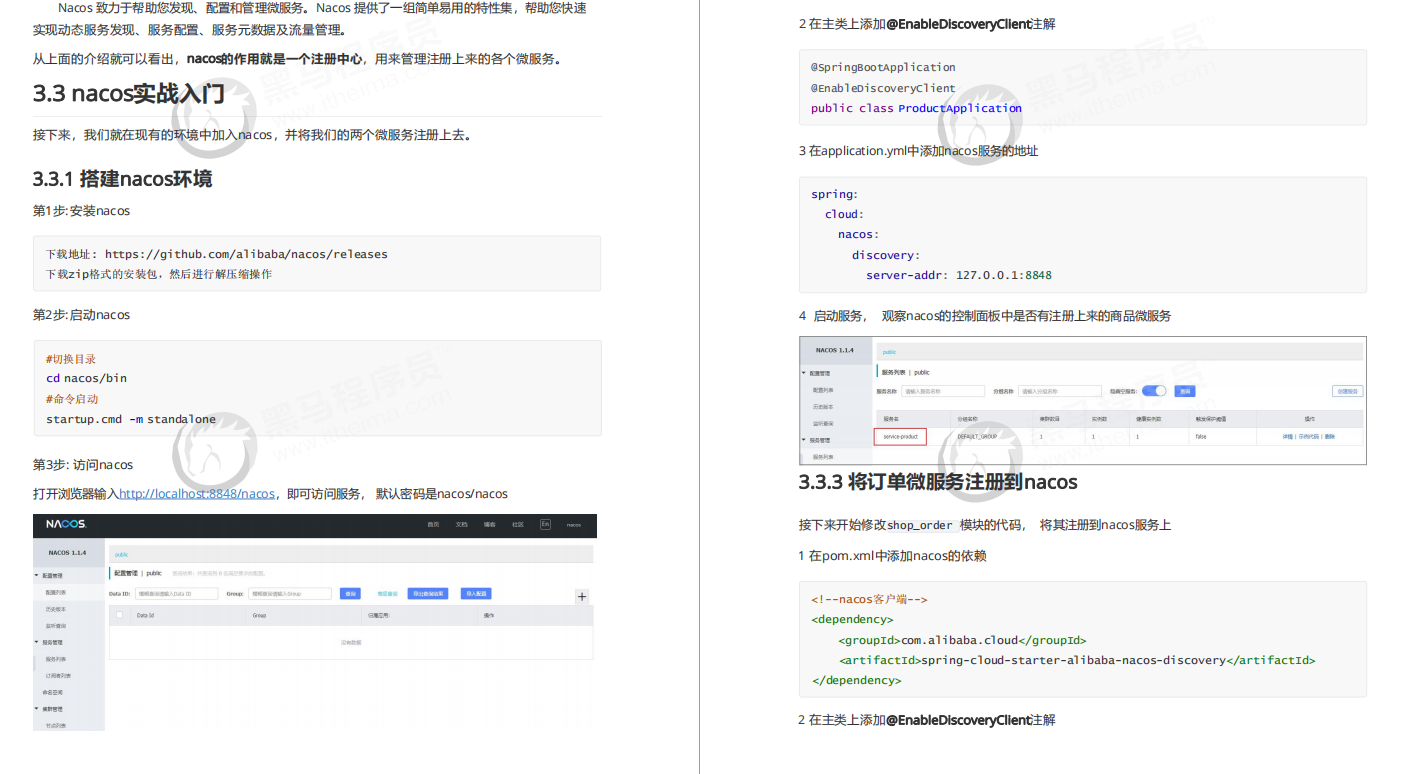Click the spring-cloud-starter-alibaba-nacos-discovery artifactId line
Screen dimensions: 1406x774
tap(1077, 660)
